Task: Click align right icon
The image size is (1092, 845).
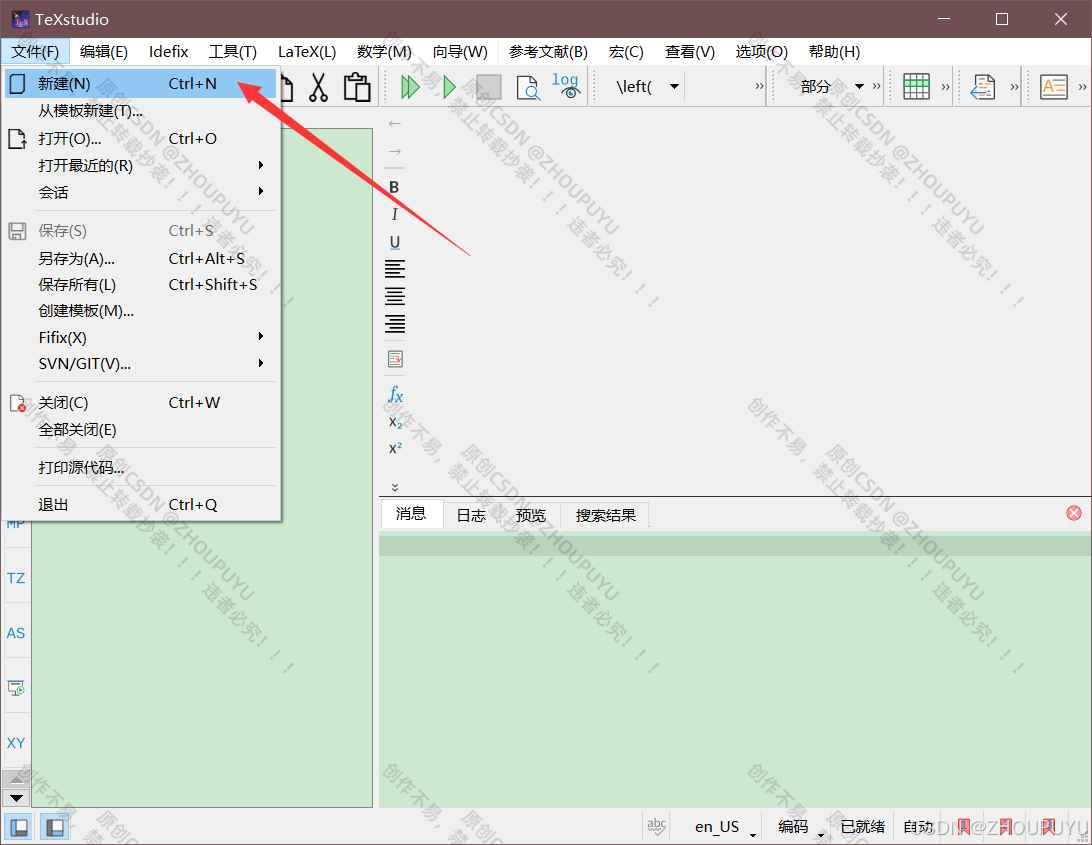Action: 395,323
